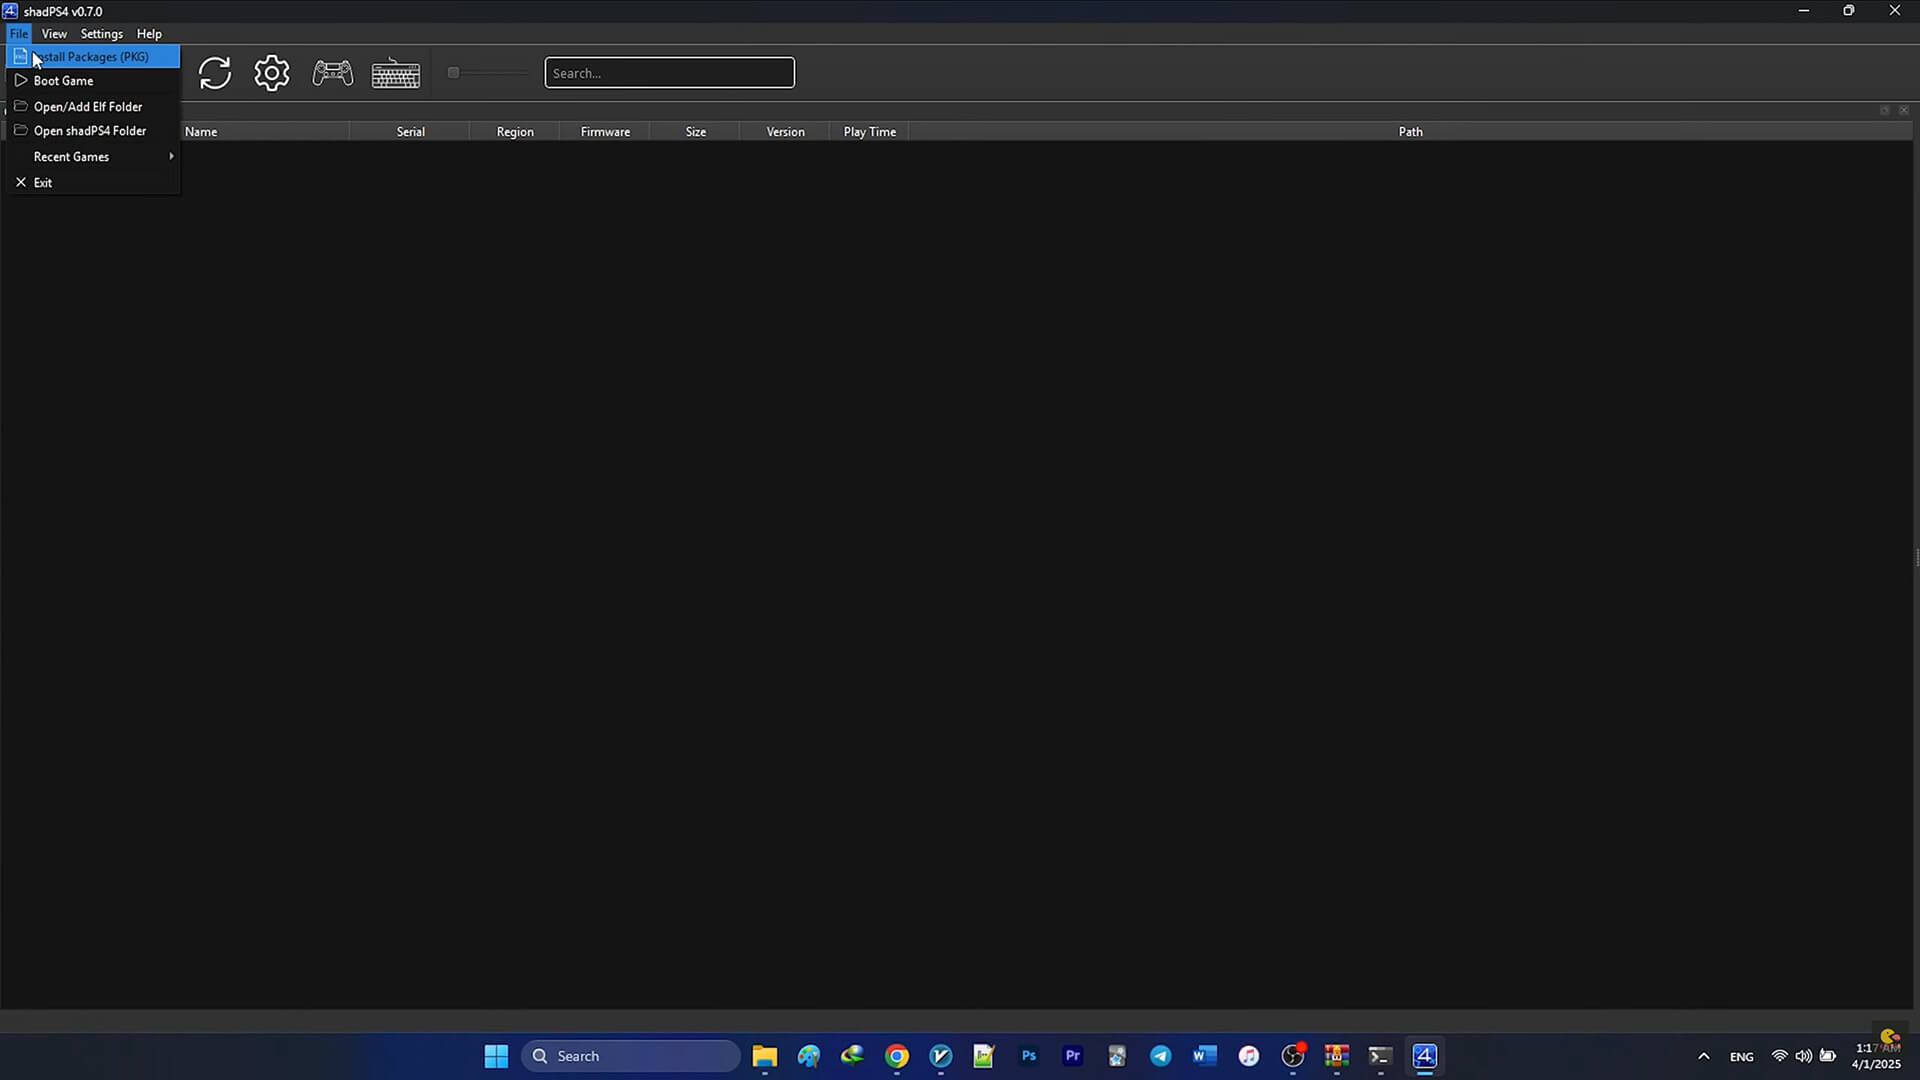
Task: Click the refresh game list icon
Action: pos(215,73)
